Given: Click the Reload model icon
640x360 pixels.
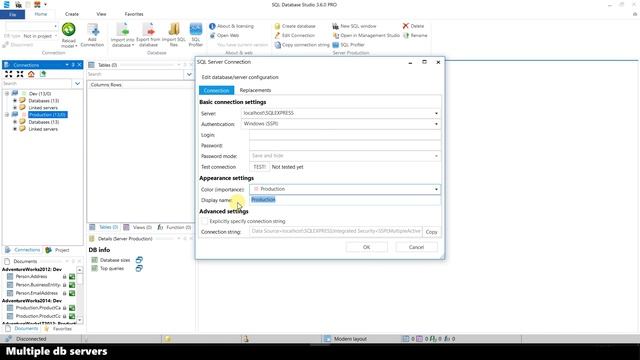Looking at the screenshot, I should (x=69, y=29).
